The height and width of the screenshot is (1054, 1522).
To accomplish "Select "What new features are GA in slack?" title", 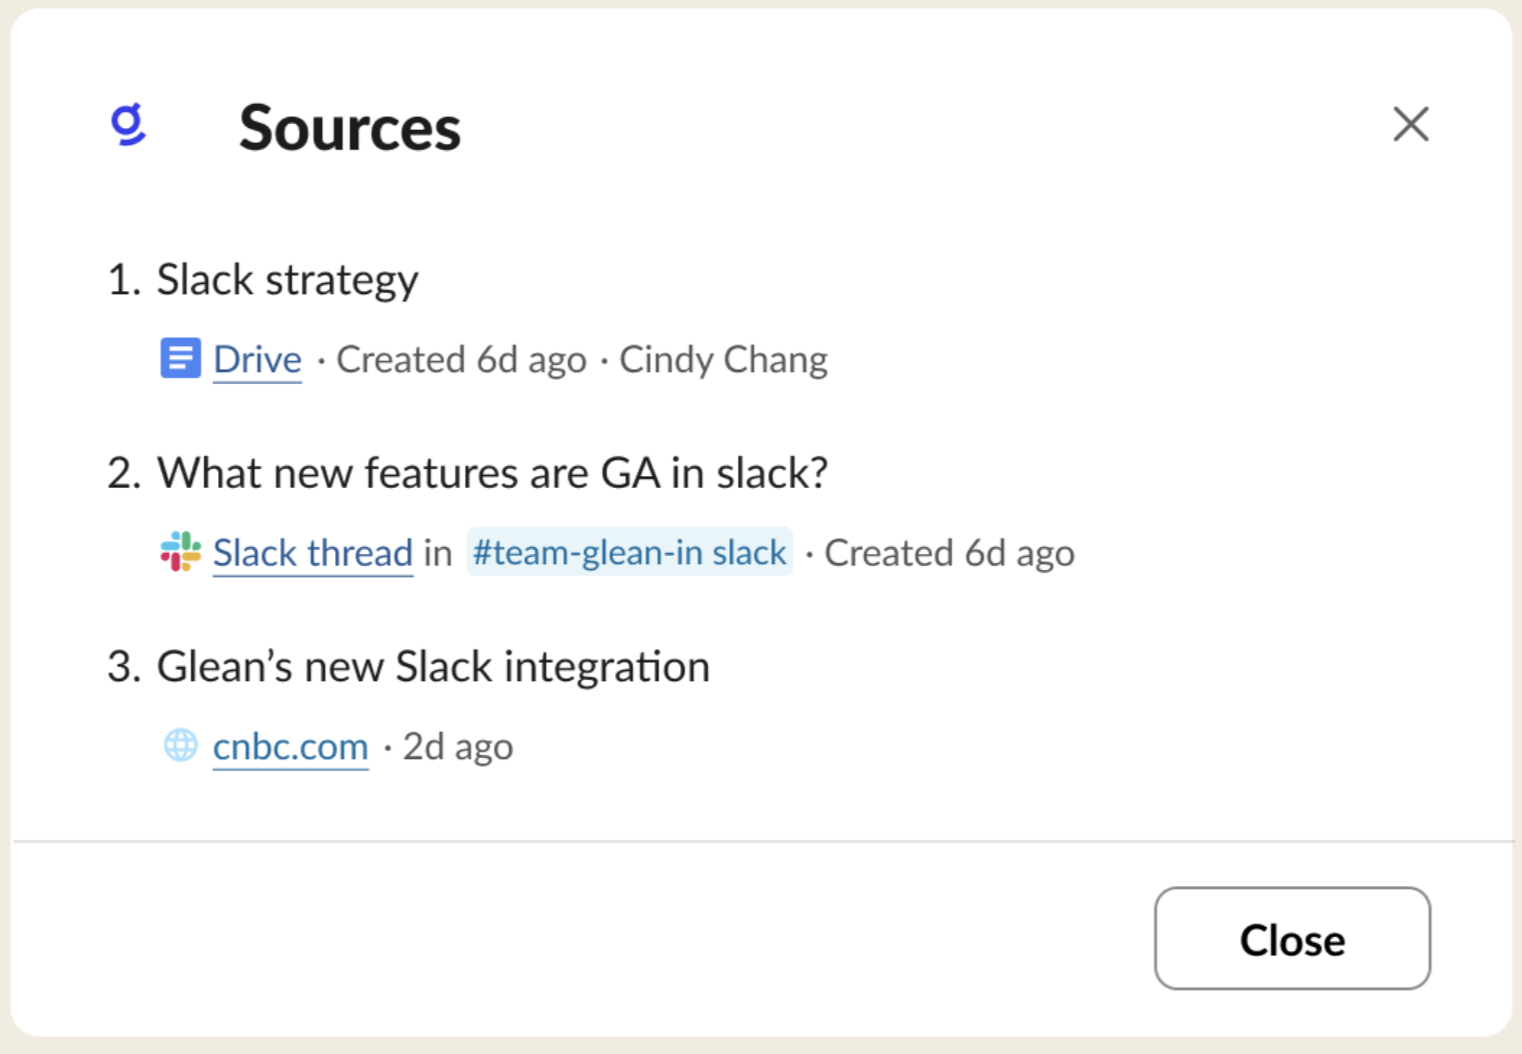I will (x=492, y=473).
